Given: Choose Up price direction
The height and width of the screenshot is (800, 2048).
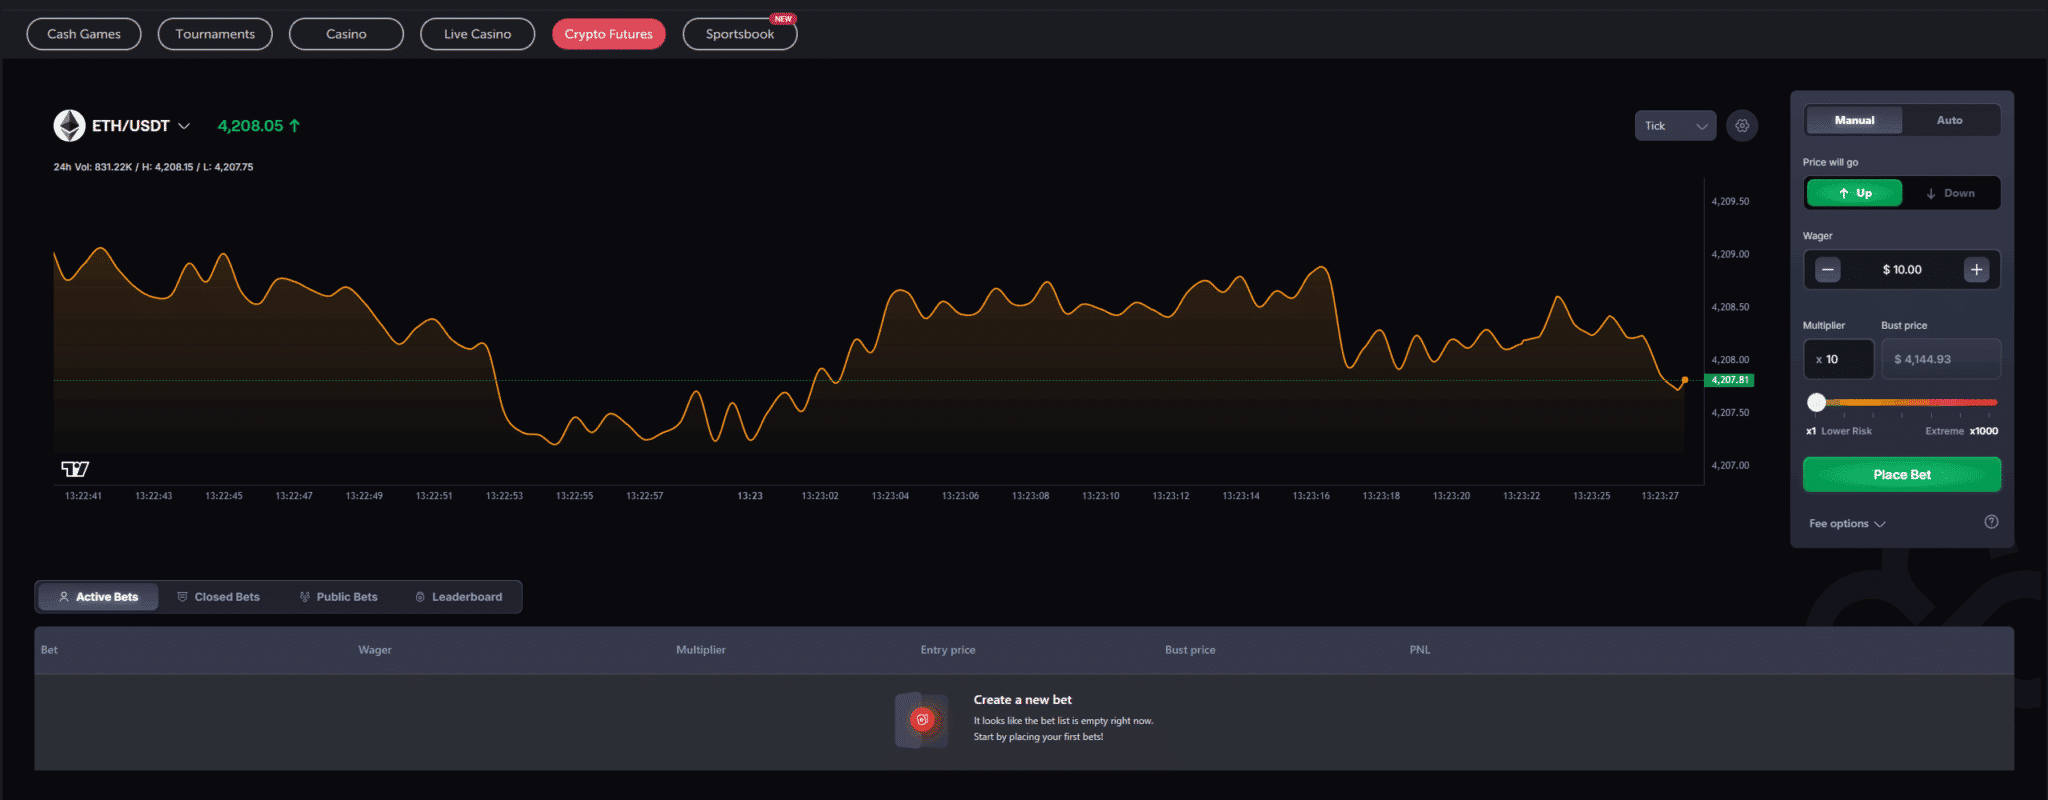Looking at the screenshot, I should pyautogui.click(x=1855, y=193).
